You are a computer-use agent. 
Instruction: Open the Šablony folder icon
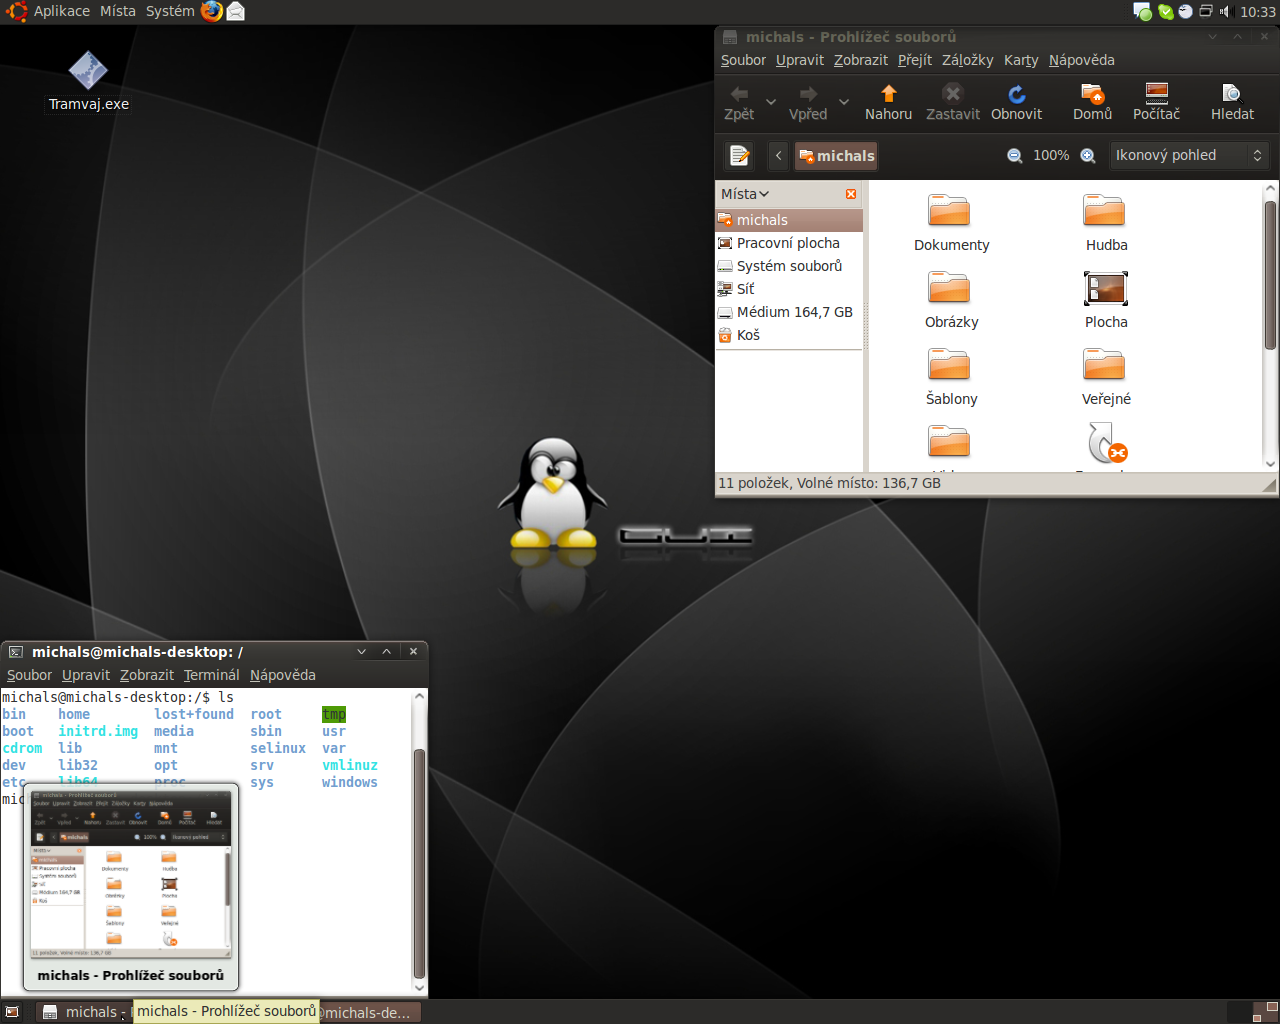[949, 365]
